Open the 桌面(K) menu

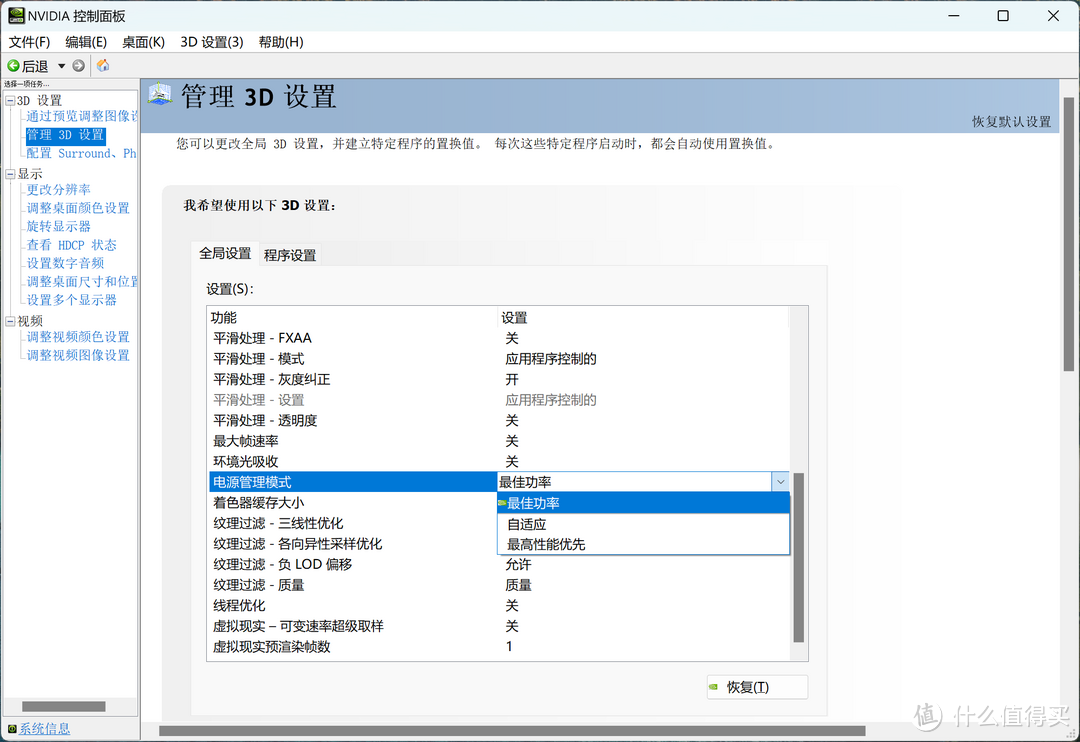click(143, 42)
